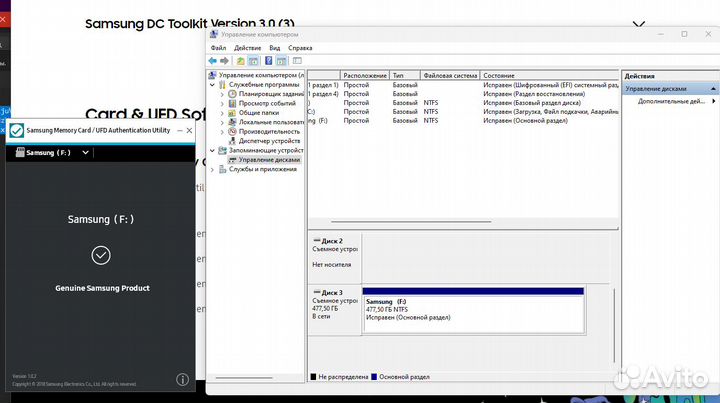Click the rightmost view layout toolbar icon
The image size is (720, 403).
(297, 61)
